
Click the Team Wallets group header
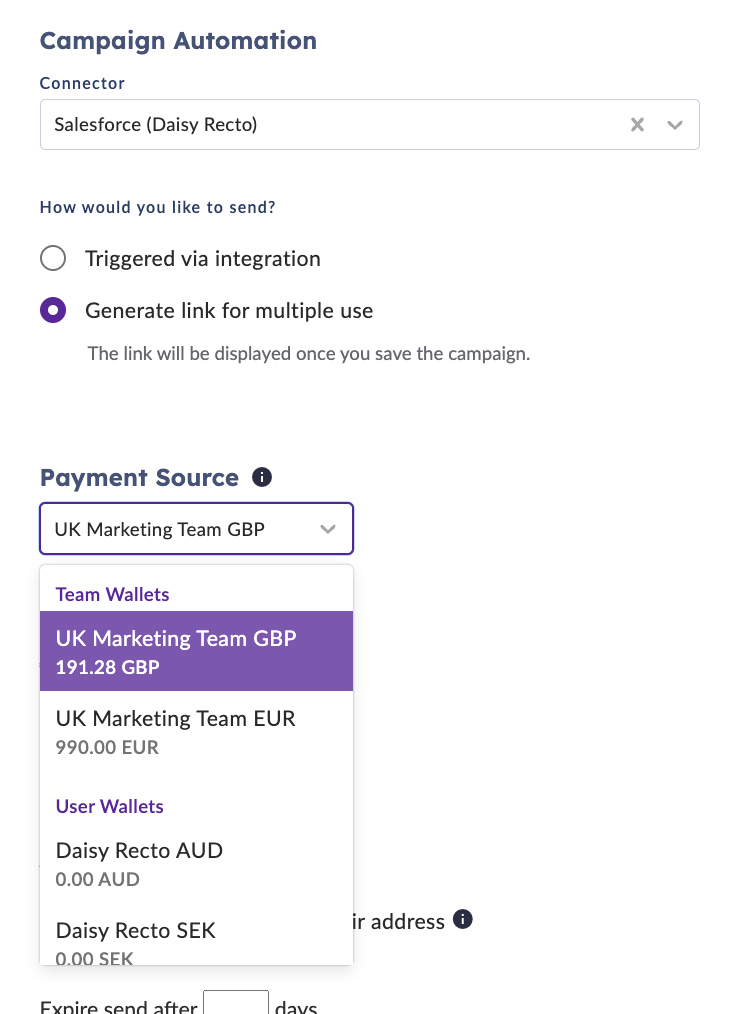113,594
